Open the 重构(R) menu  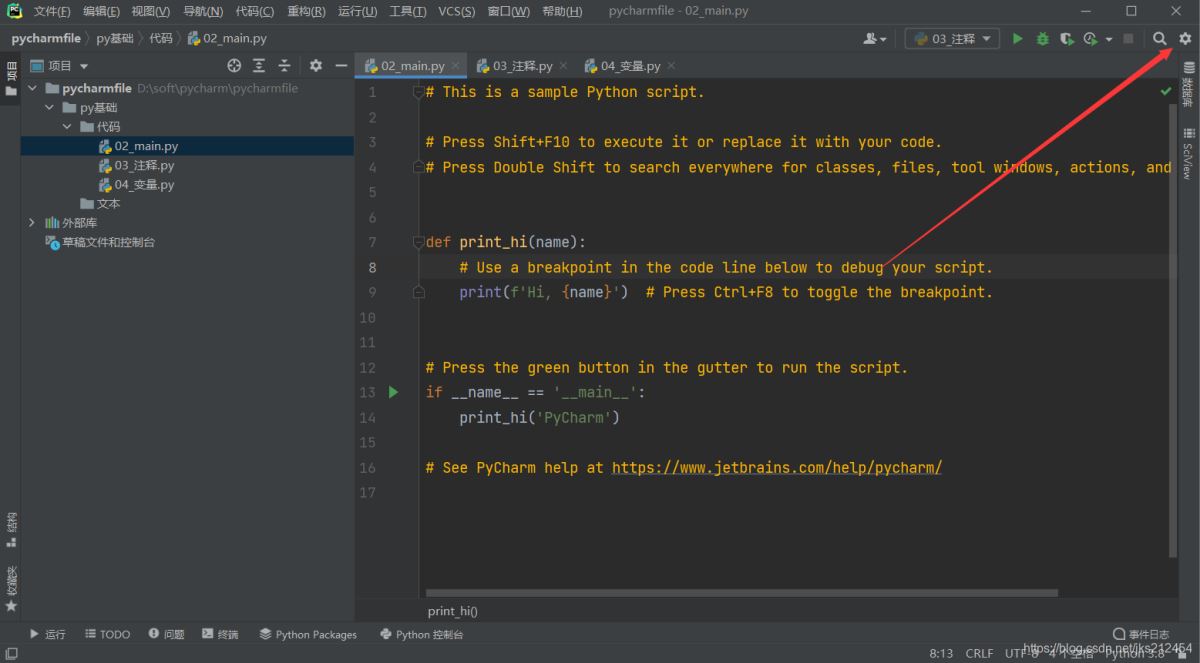tap(306, 11)
